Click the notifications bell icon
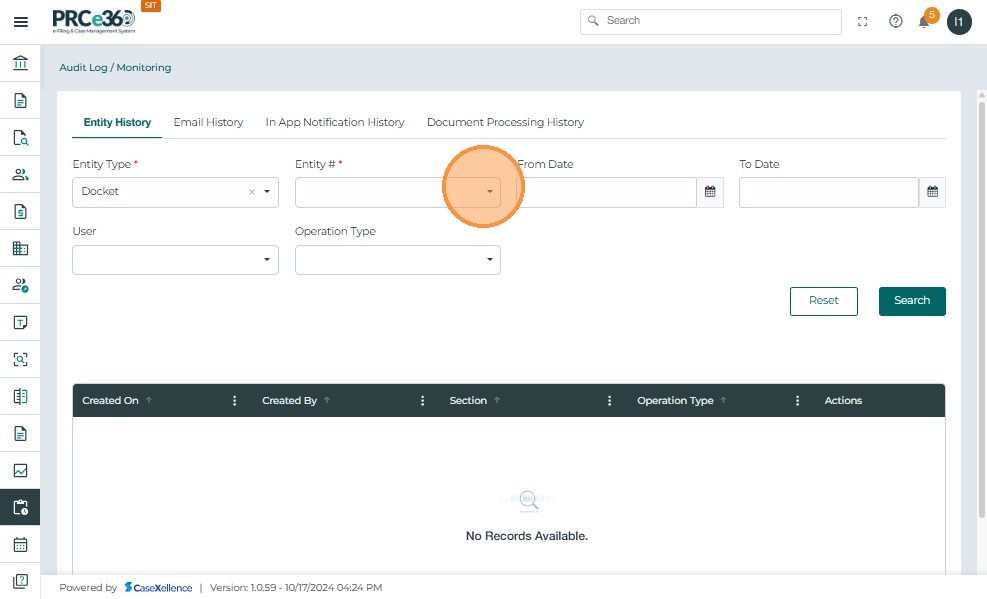 tap(925, 22)
